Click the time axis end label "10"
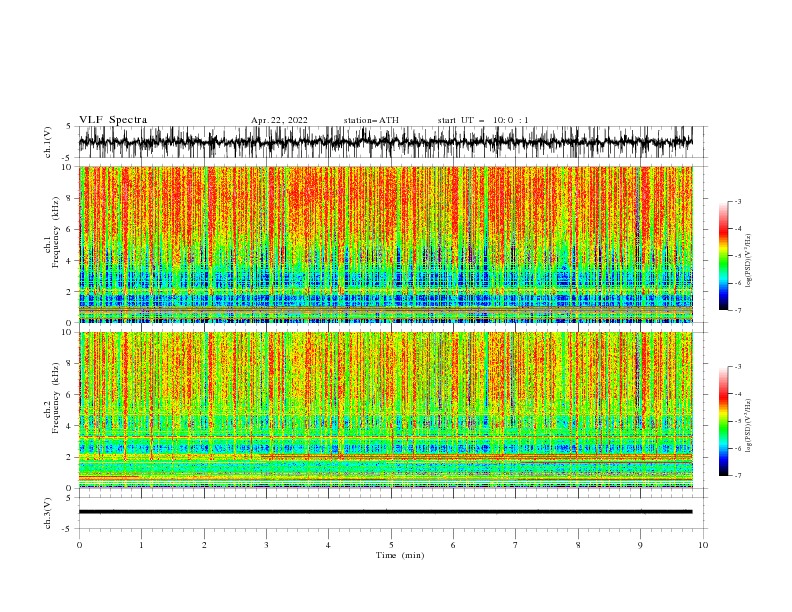This screenshot has width=792, height=612. 703,545
